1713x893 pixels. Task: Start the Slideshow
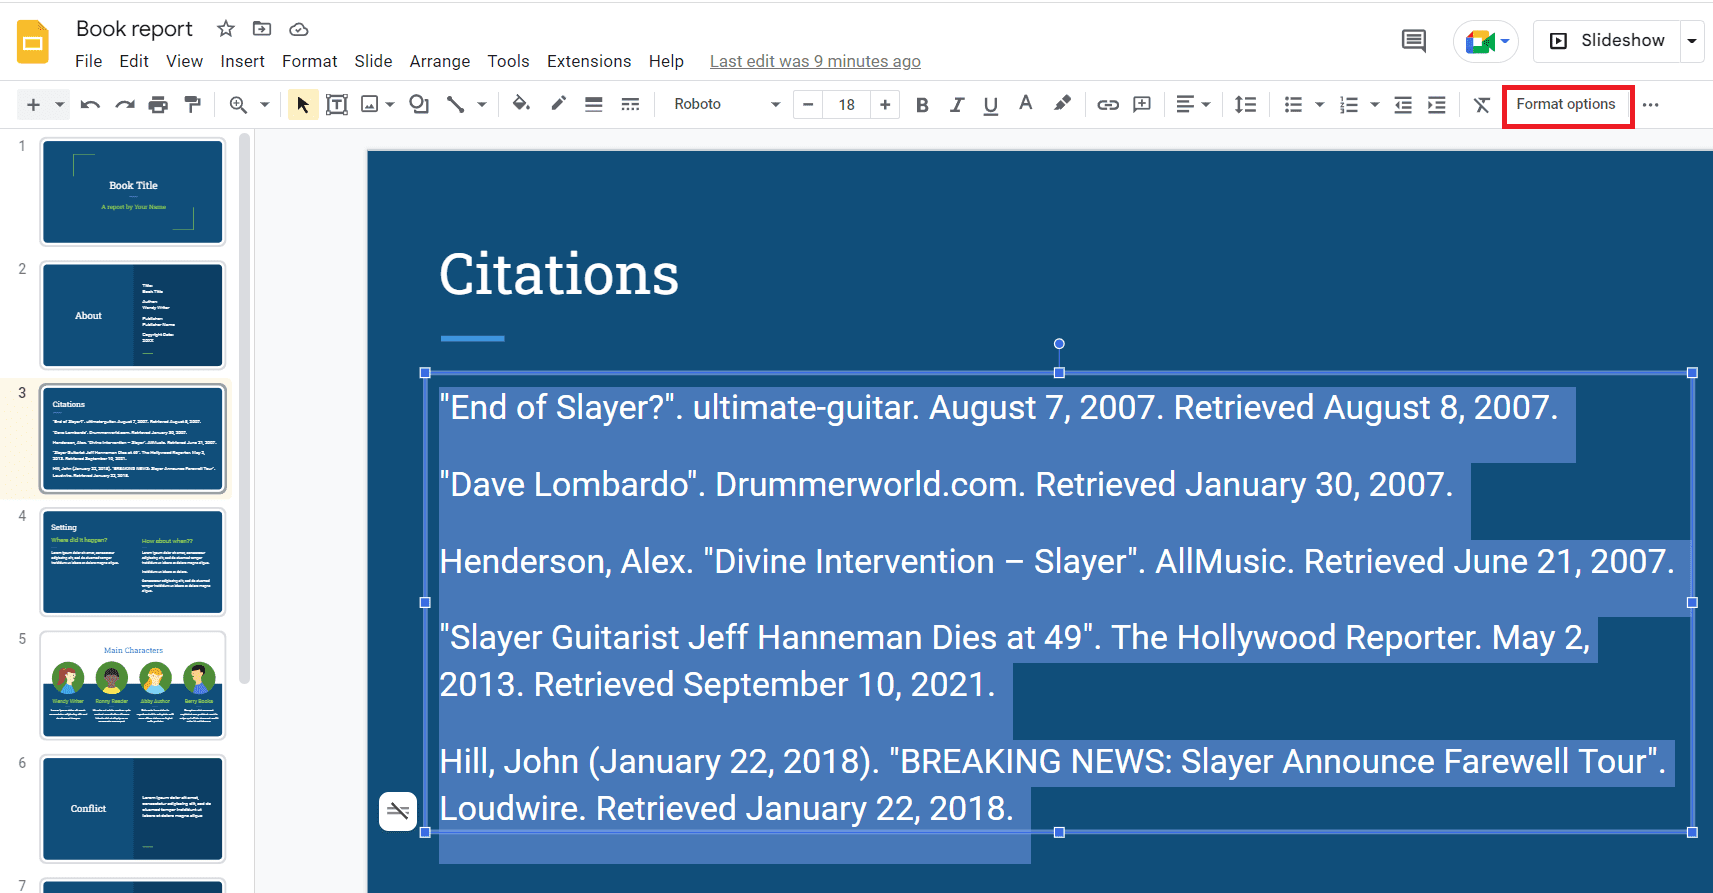1607,41
